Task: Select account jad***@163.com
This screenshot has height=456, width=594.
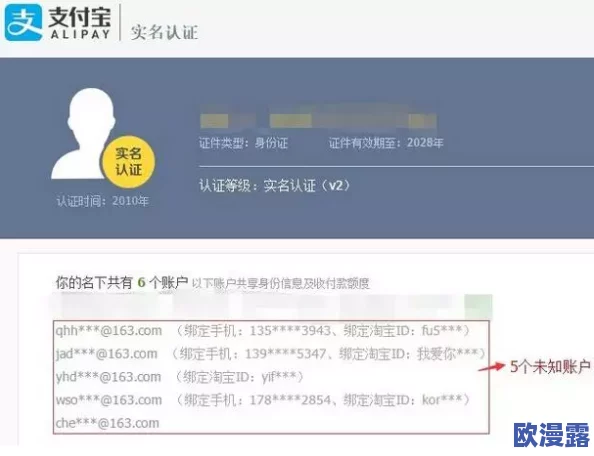Action: click(106, 354)
